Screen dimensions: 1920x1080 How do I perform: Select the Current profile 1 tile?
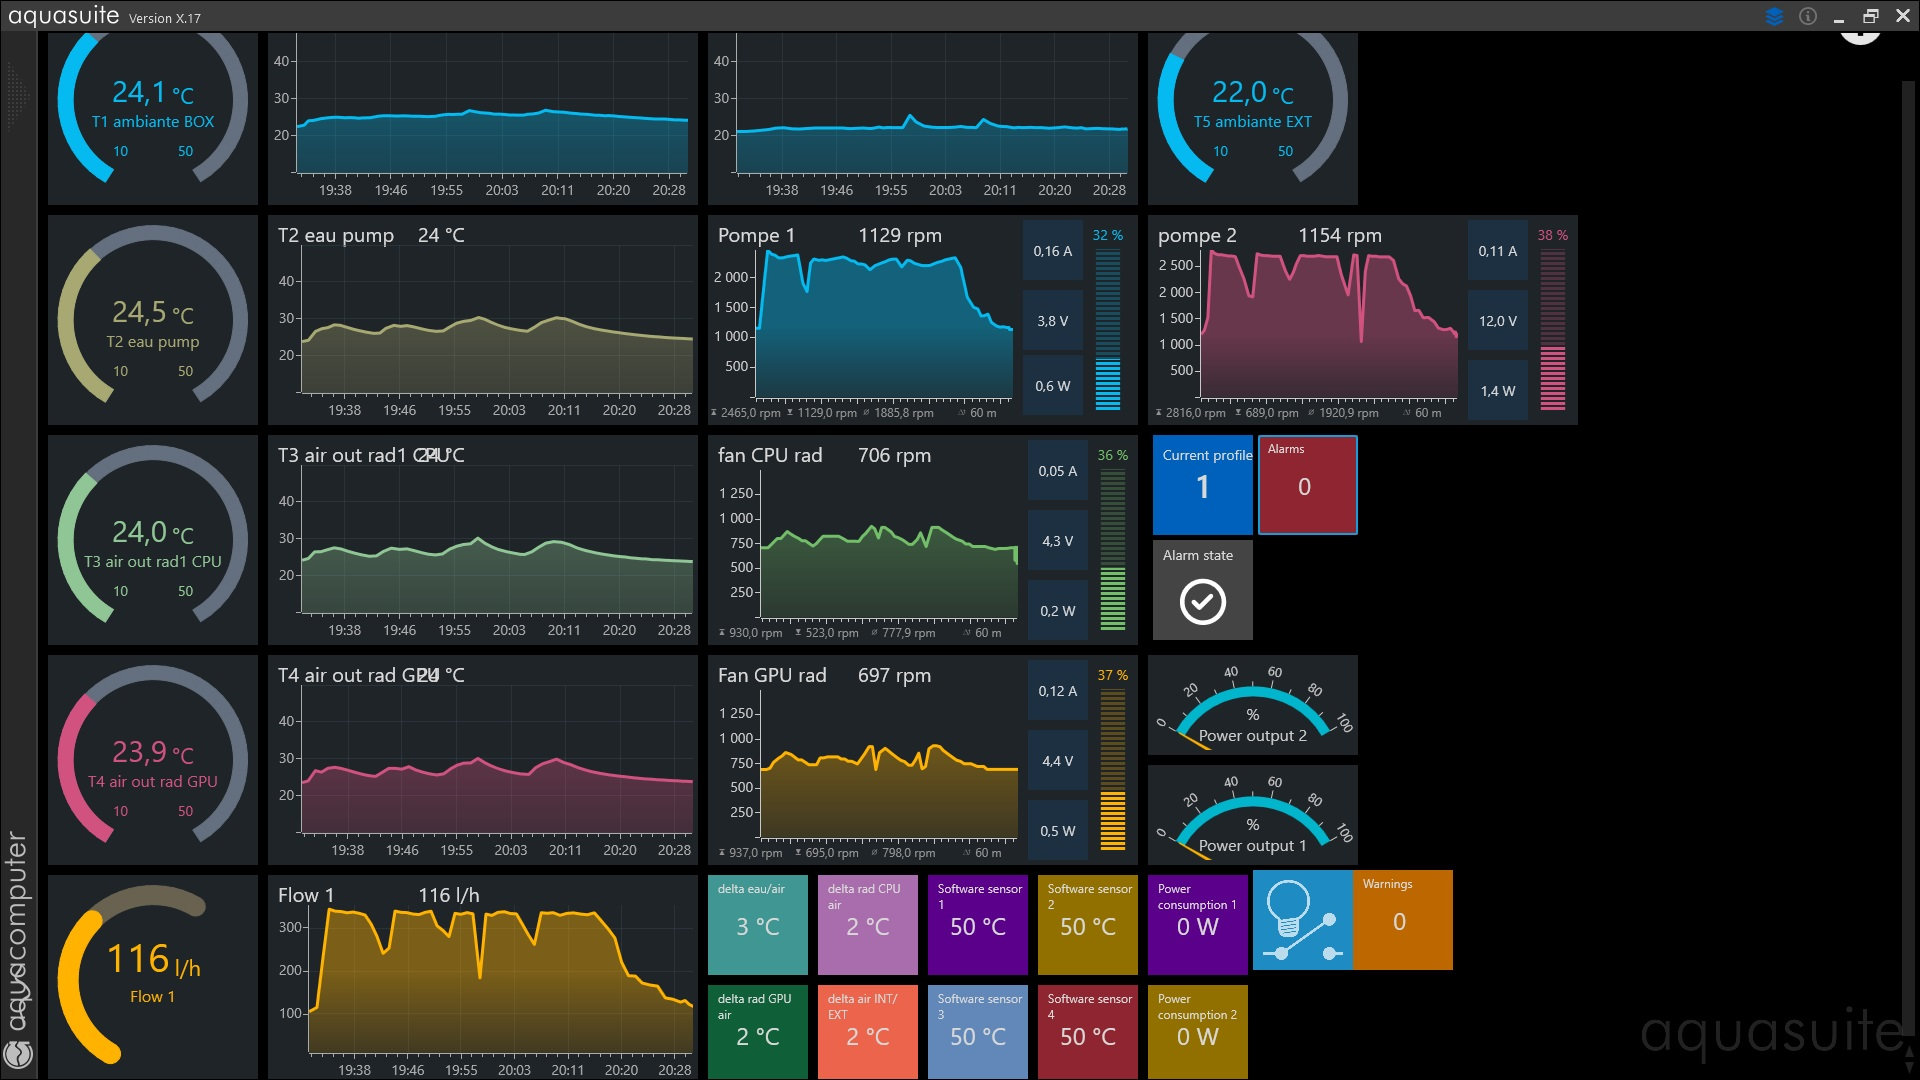tap(1202, 485)
